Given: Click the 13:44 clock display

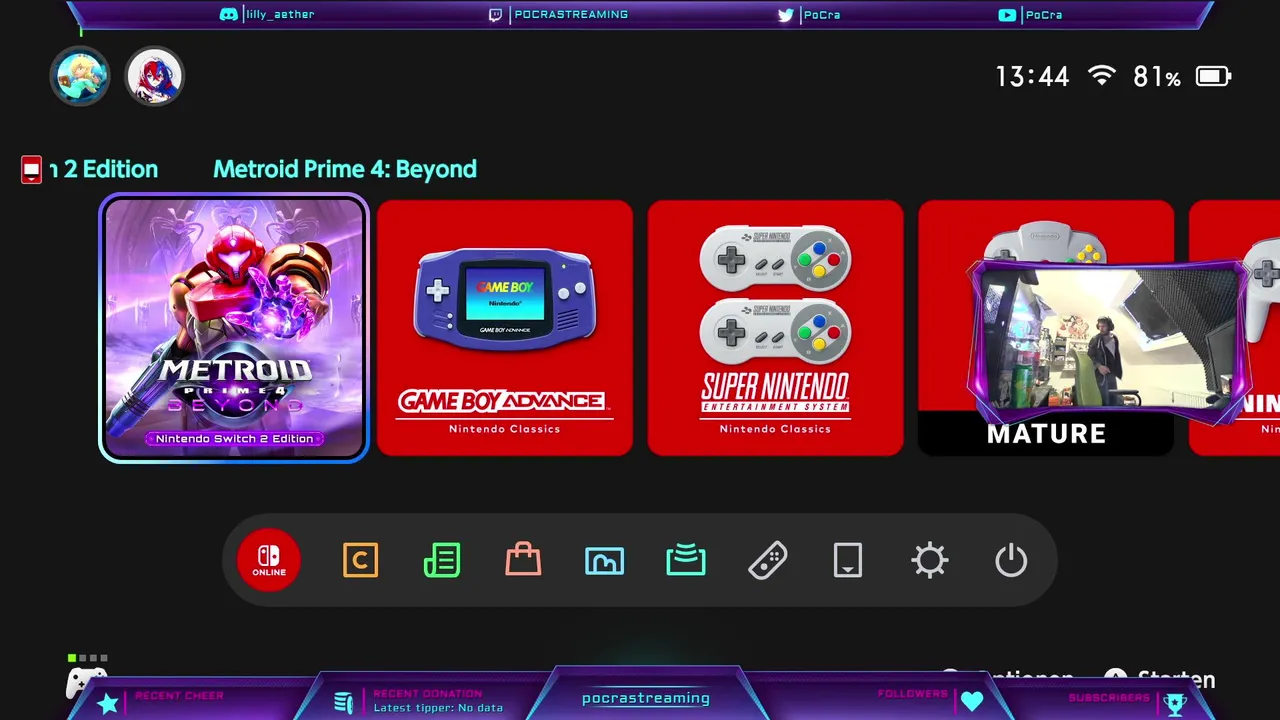Looking at the screenshot, I should pos(1032,76).
